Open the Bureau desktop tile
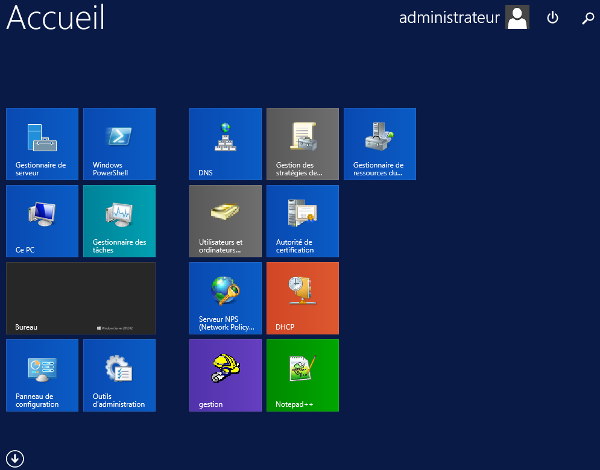The height and width of the screenshot is (470, 600). click(x=81, y=298)
